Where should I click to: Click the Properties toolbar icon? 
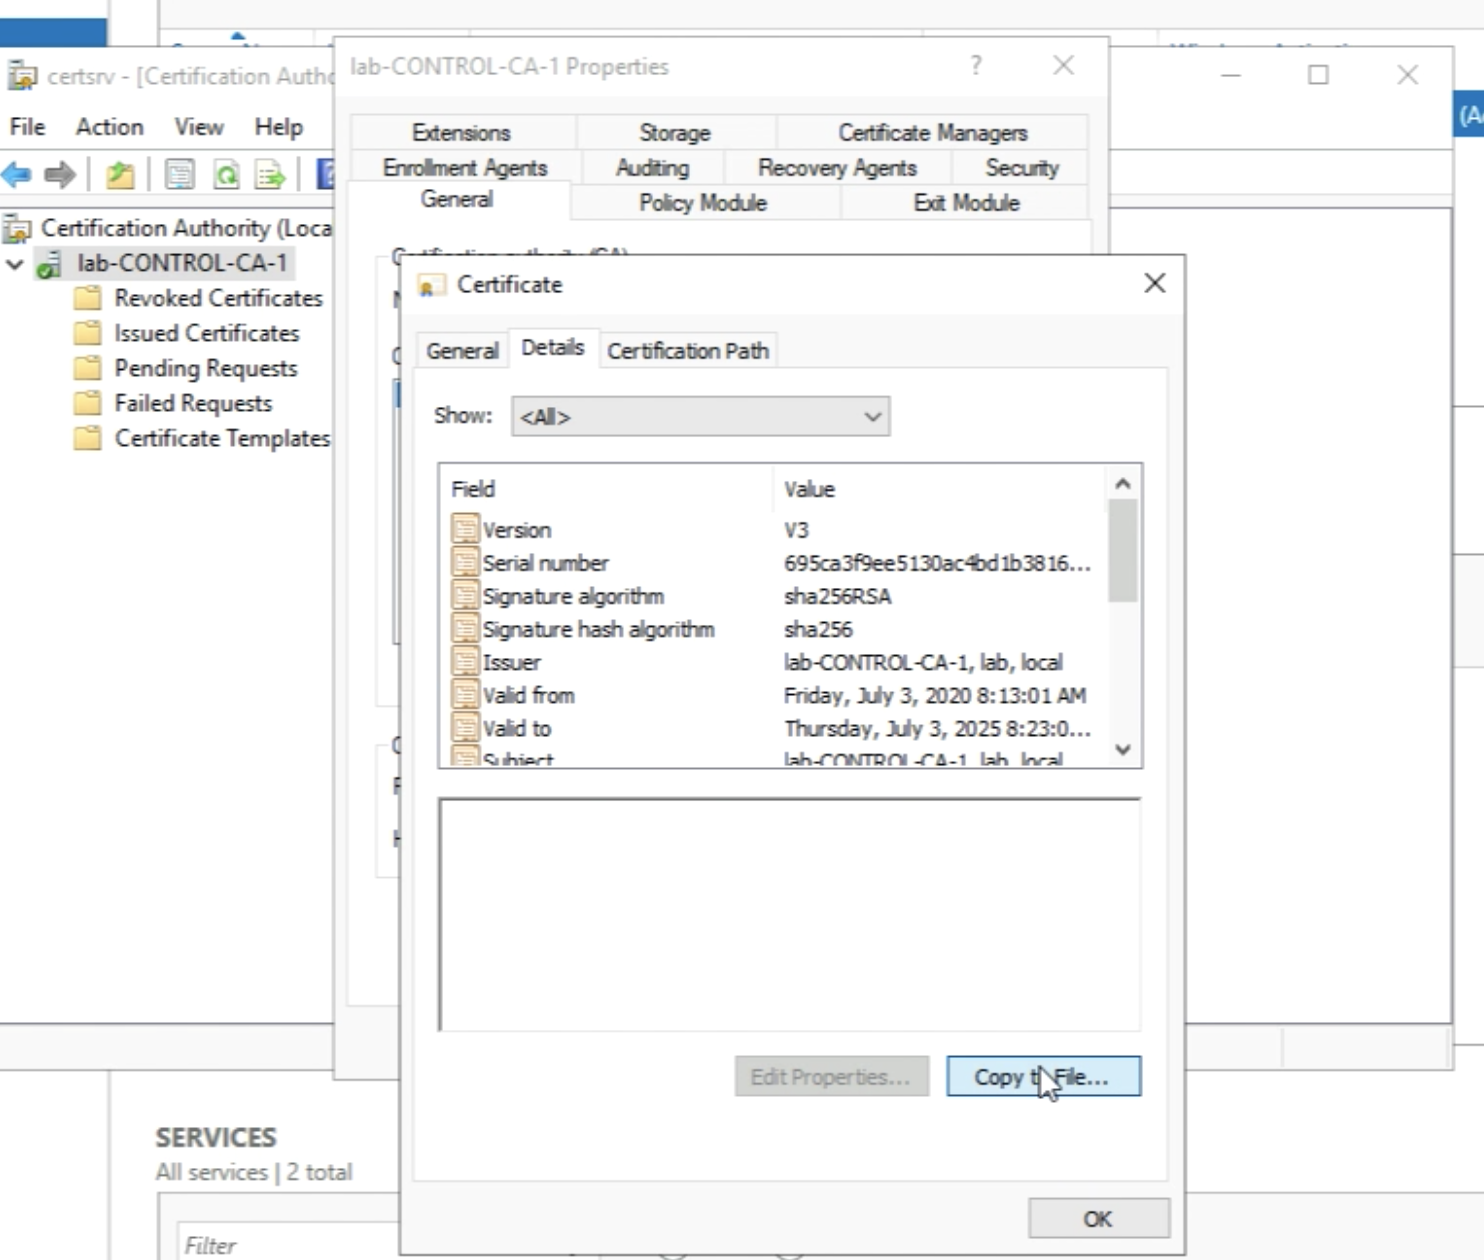(180, 175)
